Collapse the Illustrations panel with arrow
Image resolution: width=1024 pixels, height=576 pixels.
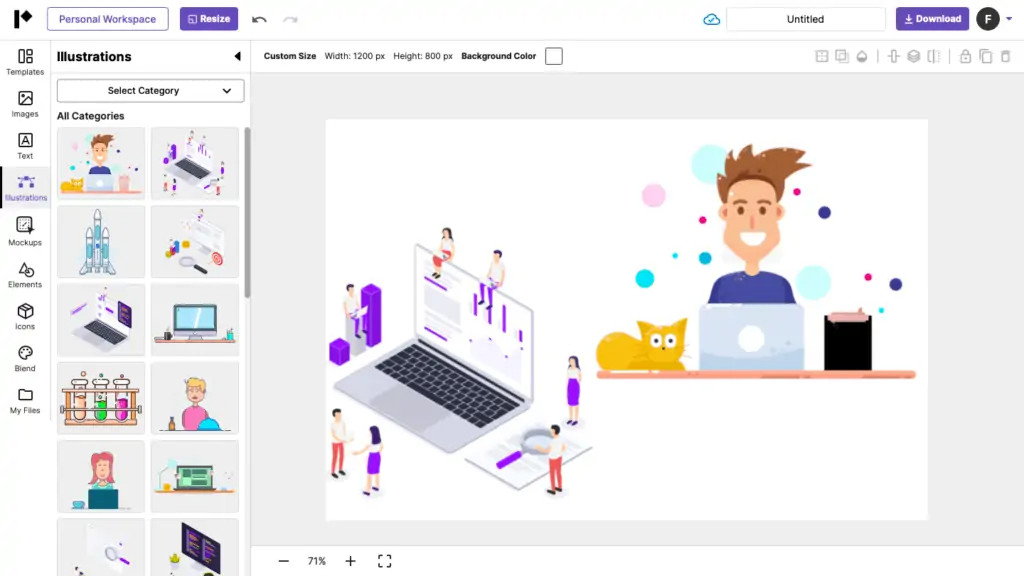tap(237, 57)
